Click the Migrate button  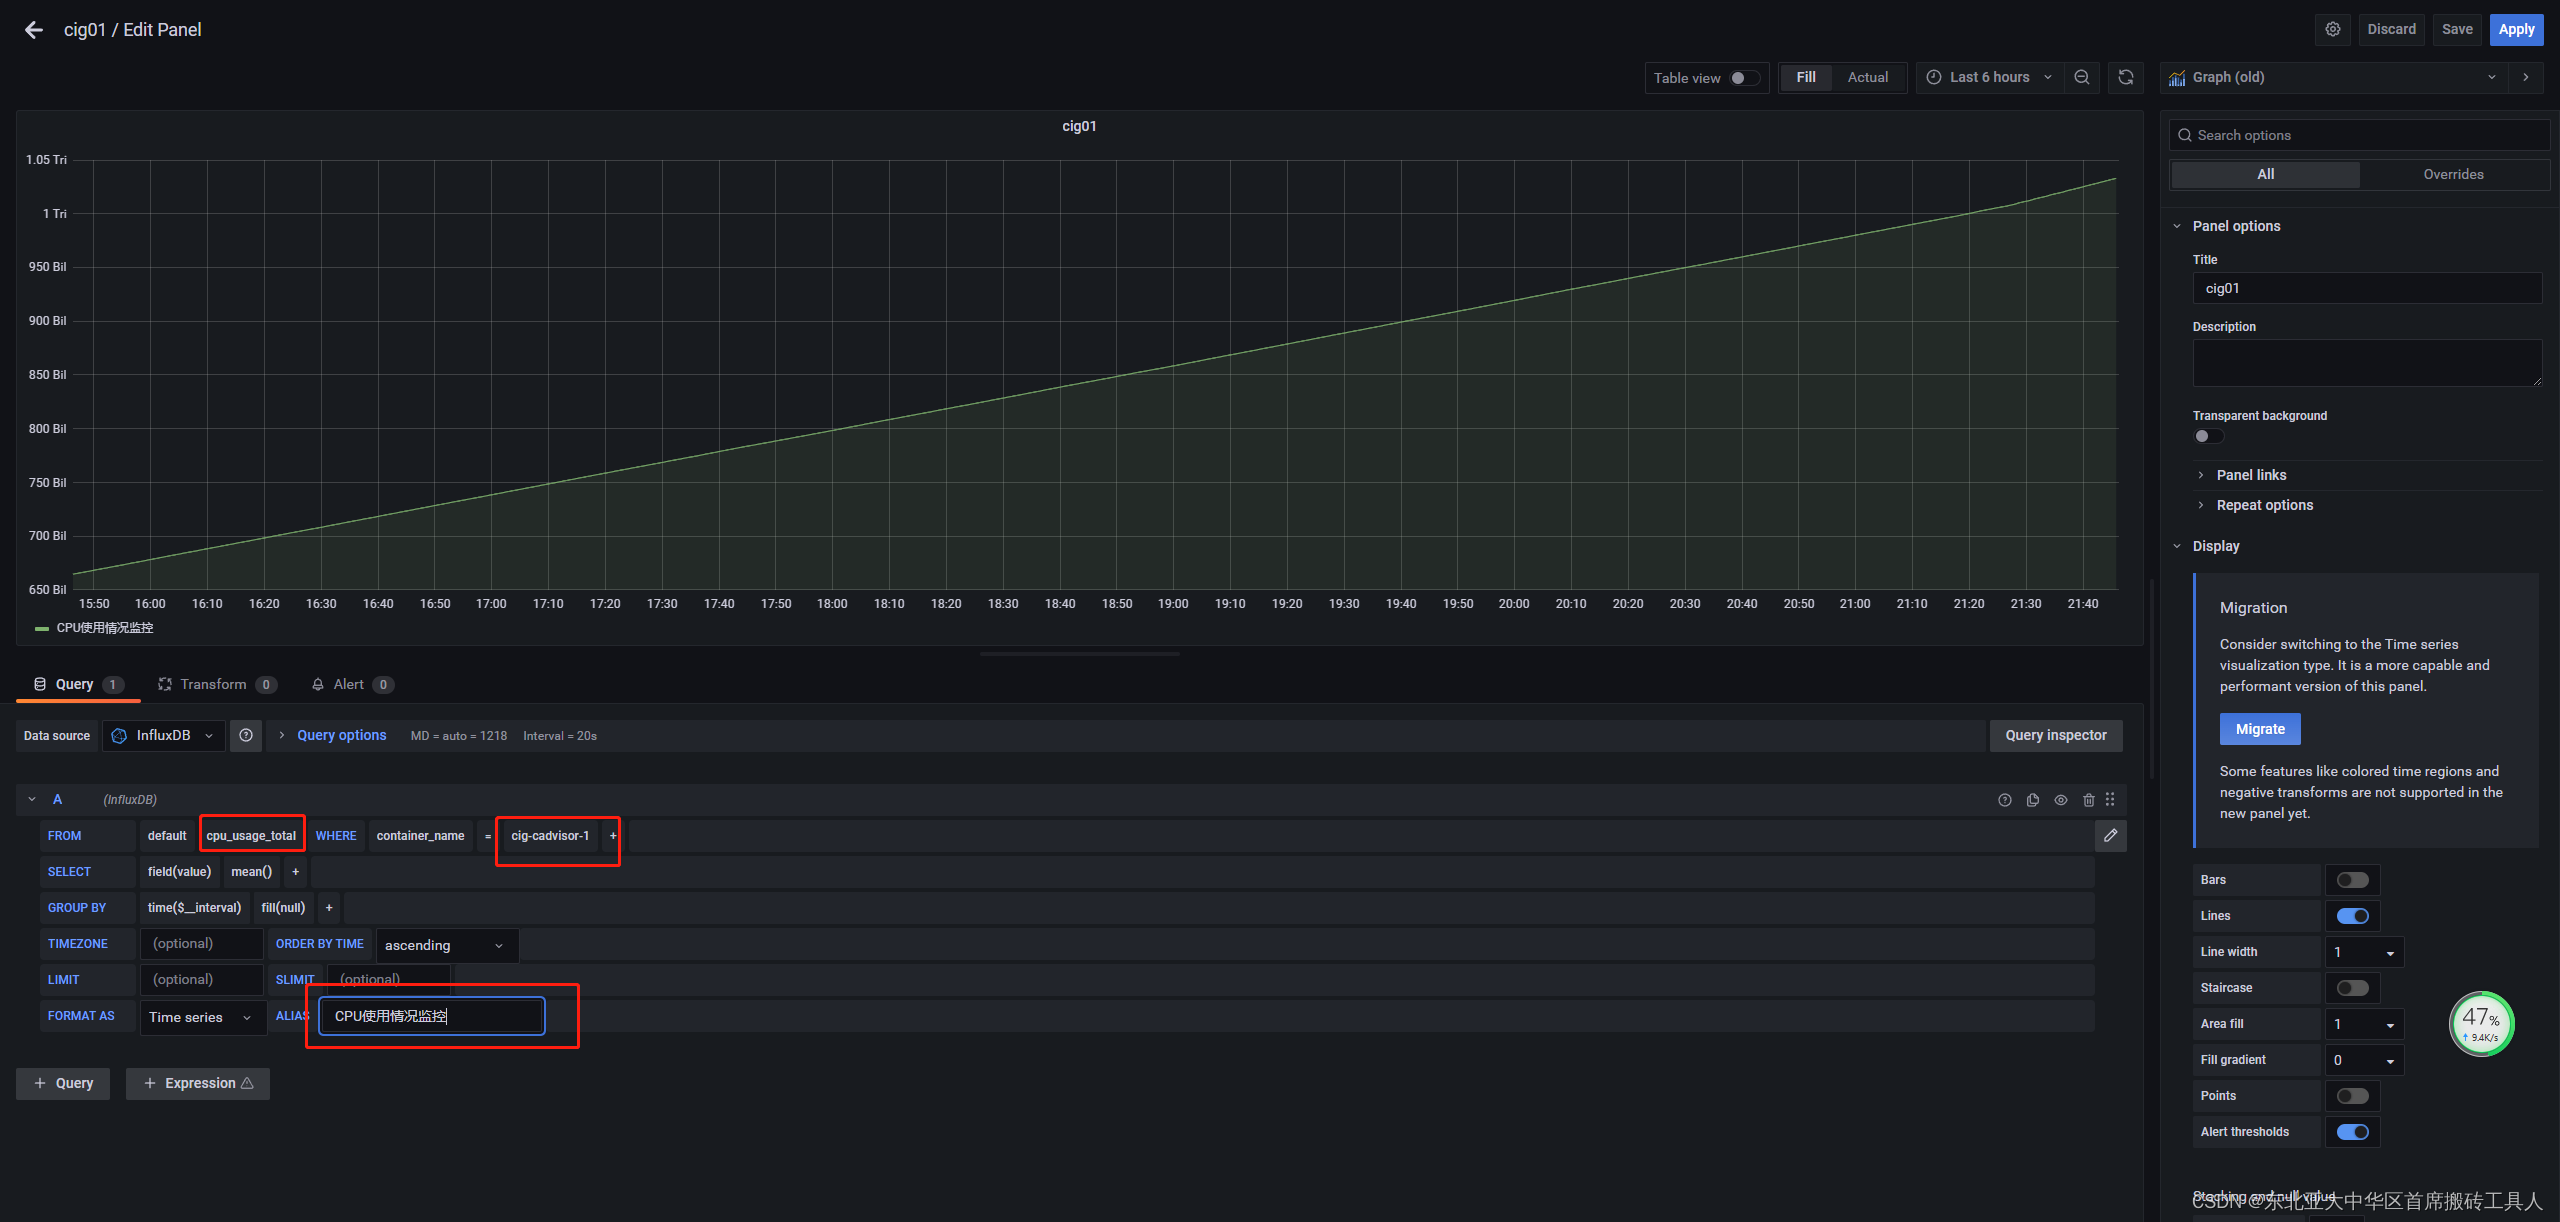pos(2260,730)
